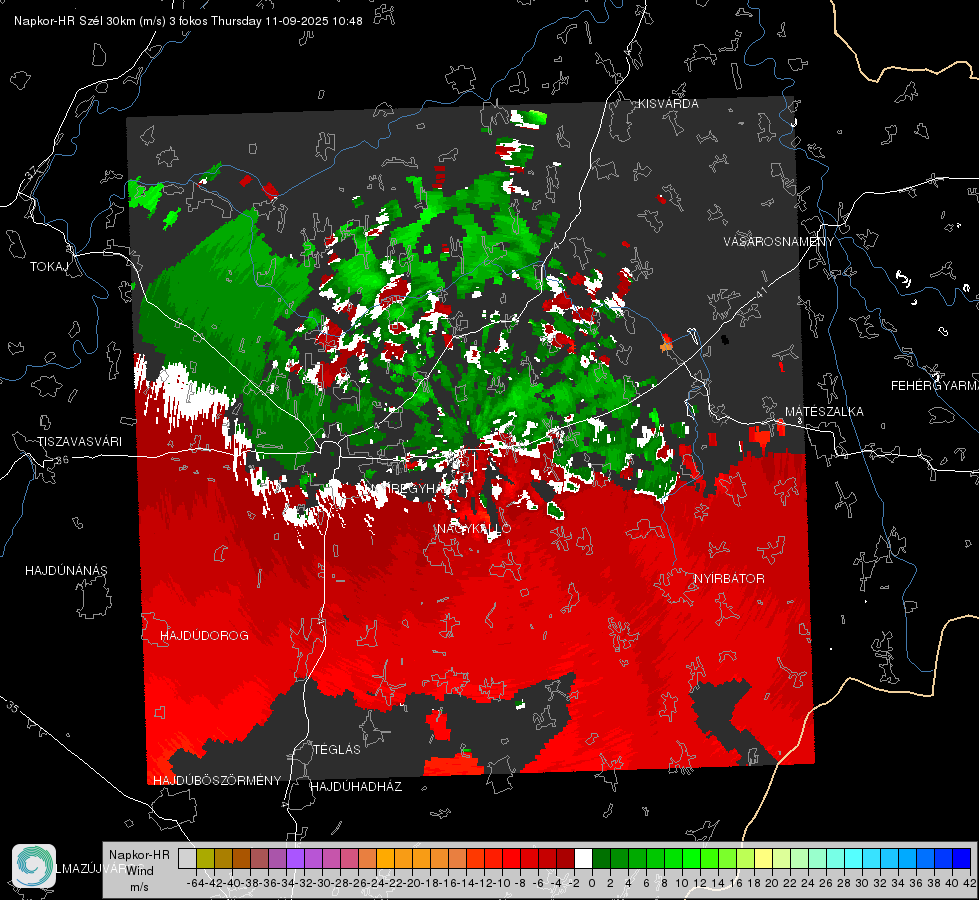Click the road number 36 label near Tiszavasvári

pyautogui.click(x=62, y=460)
